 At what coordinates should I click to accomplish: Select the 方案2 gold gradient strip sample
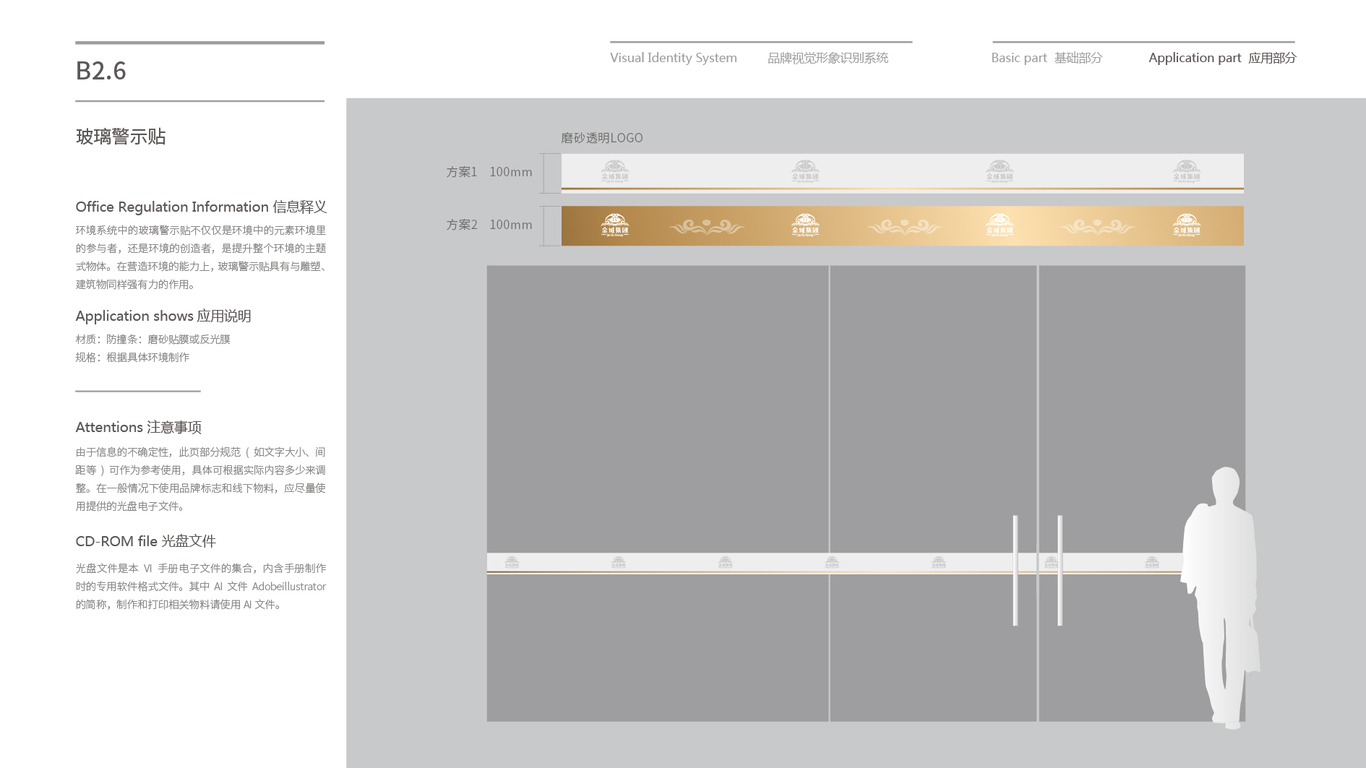pyautogui.click(x=902, y=226)
